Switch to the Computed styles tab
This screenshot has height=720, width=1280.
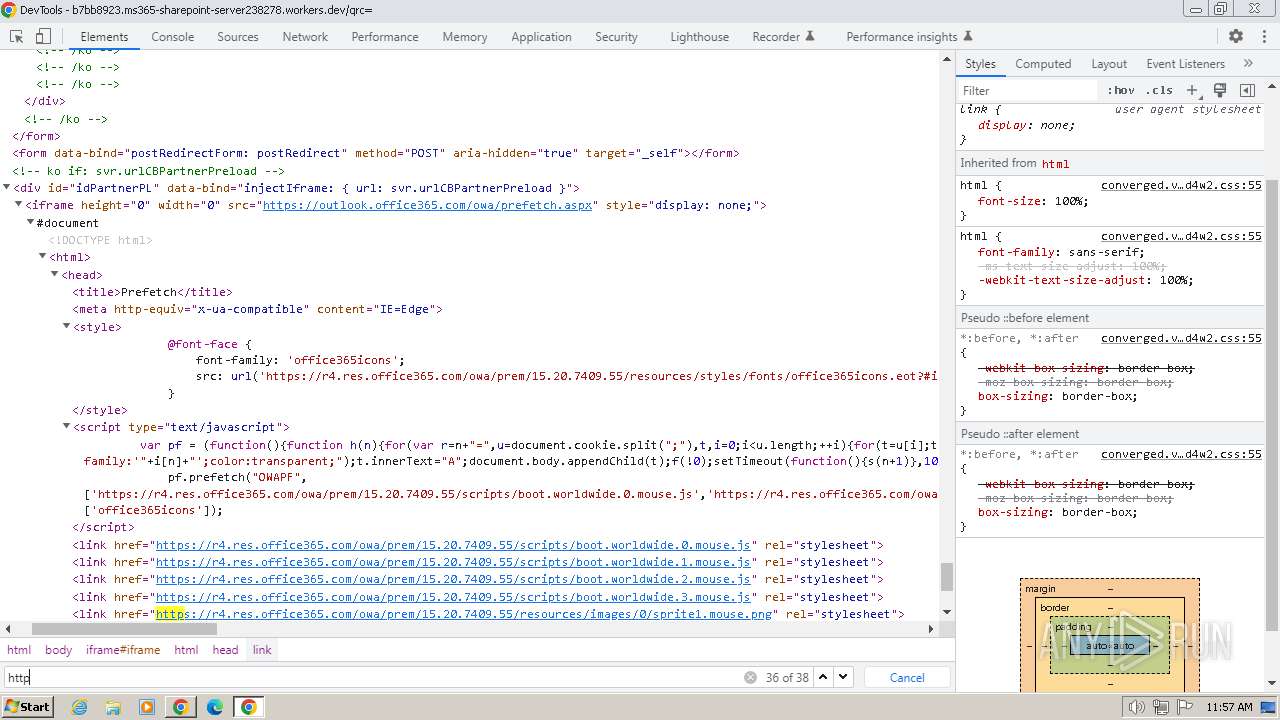(x=1043, y=63)
